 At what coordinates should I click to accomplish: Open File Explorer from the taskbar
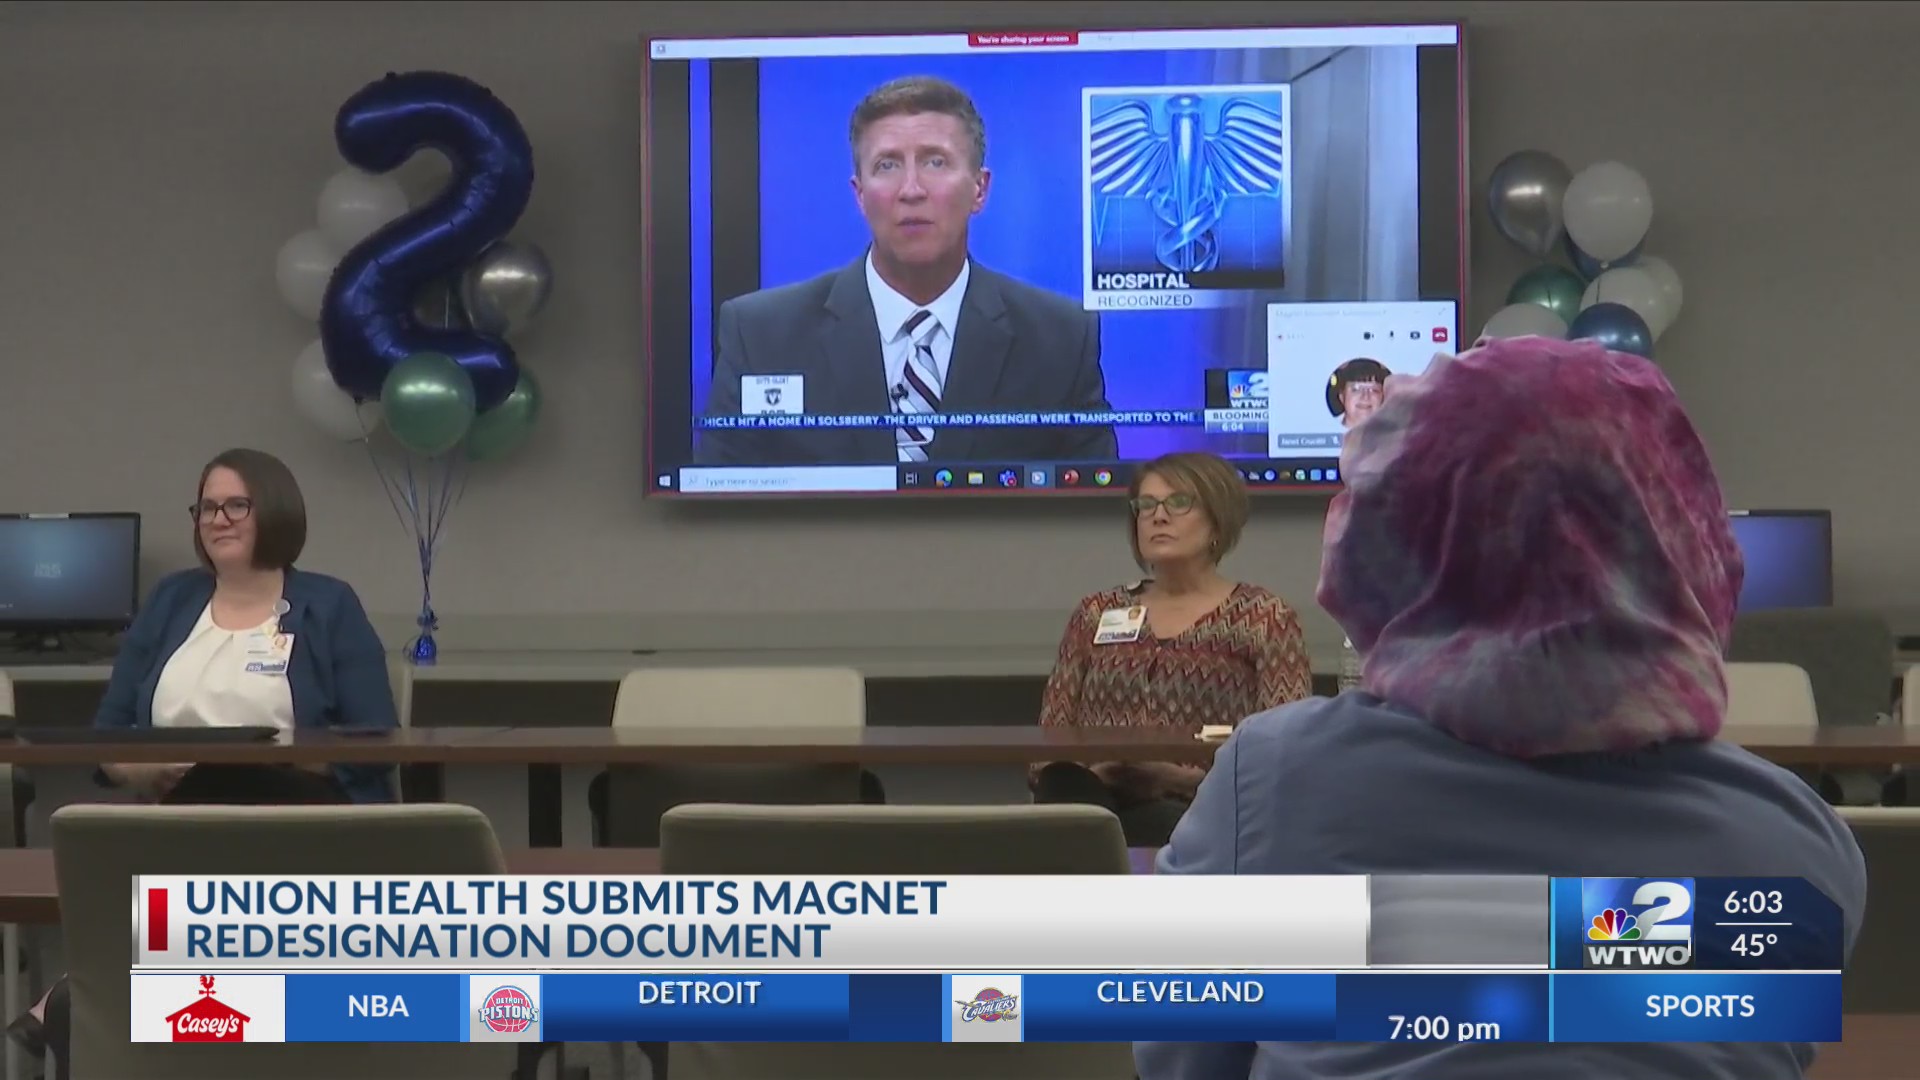pos(975,477)
